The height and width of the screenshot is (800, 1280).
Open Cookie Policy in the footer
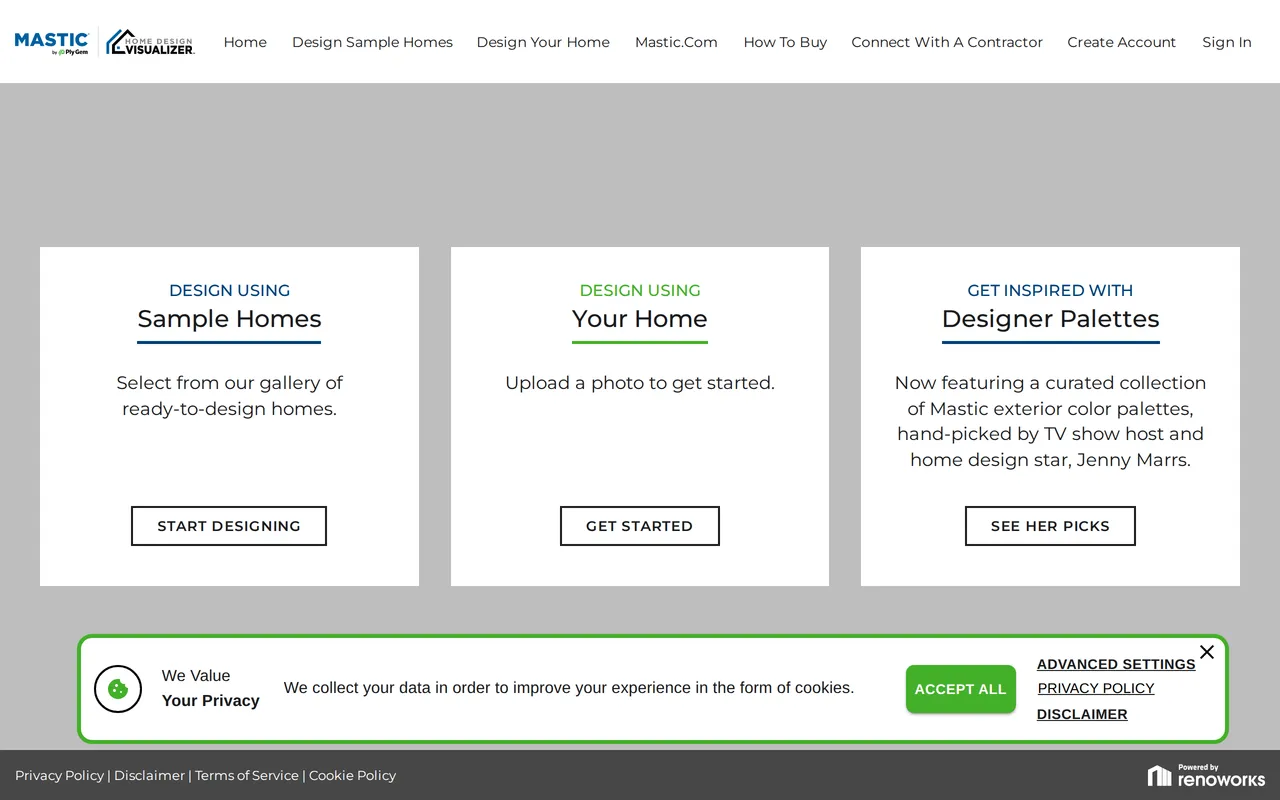tap(352, 775)
